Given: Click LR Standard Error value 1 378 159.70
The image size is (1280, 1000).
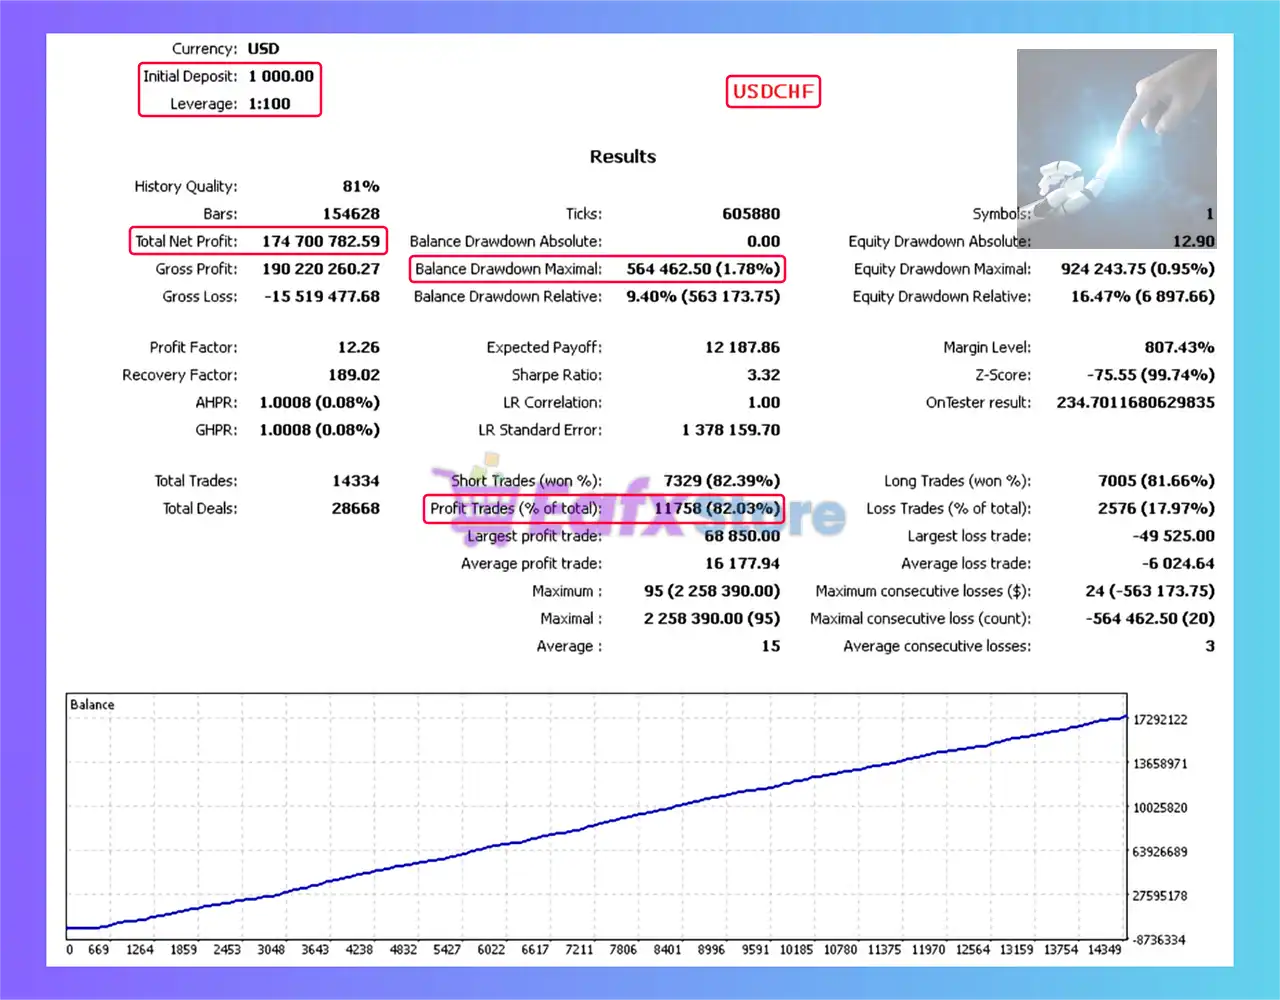Looking at the screenshot, I should click(x=731, y=429).
